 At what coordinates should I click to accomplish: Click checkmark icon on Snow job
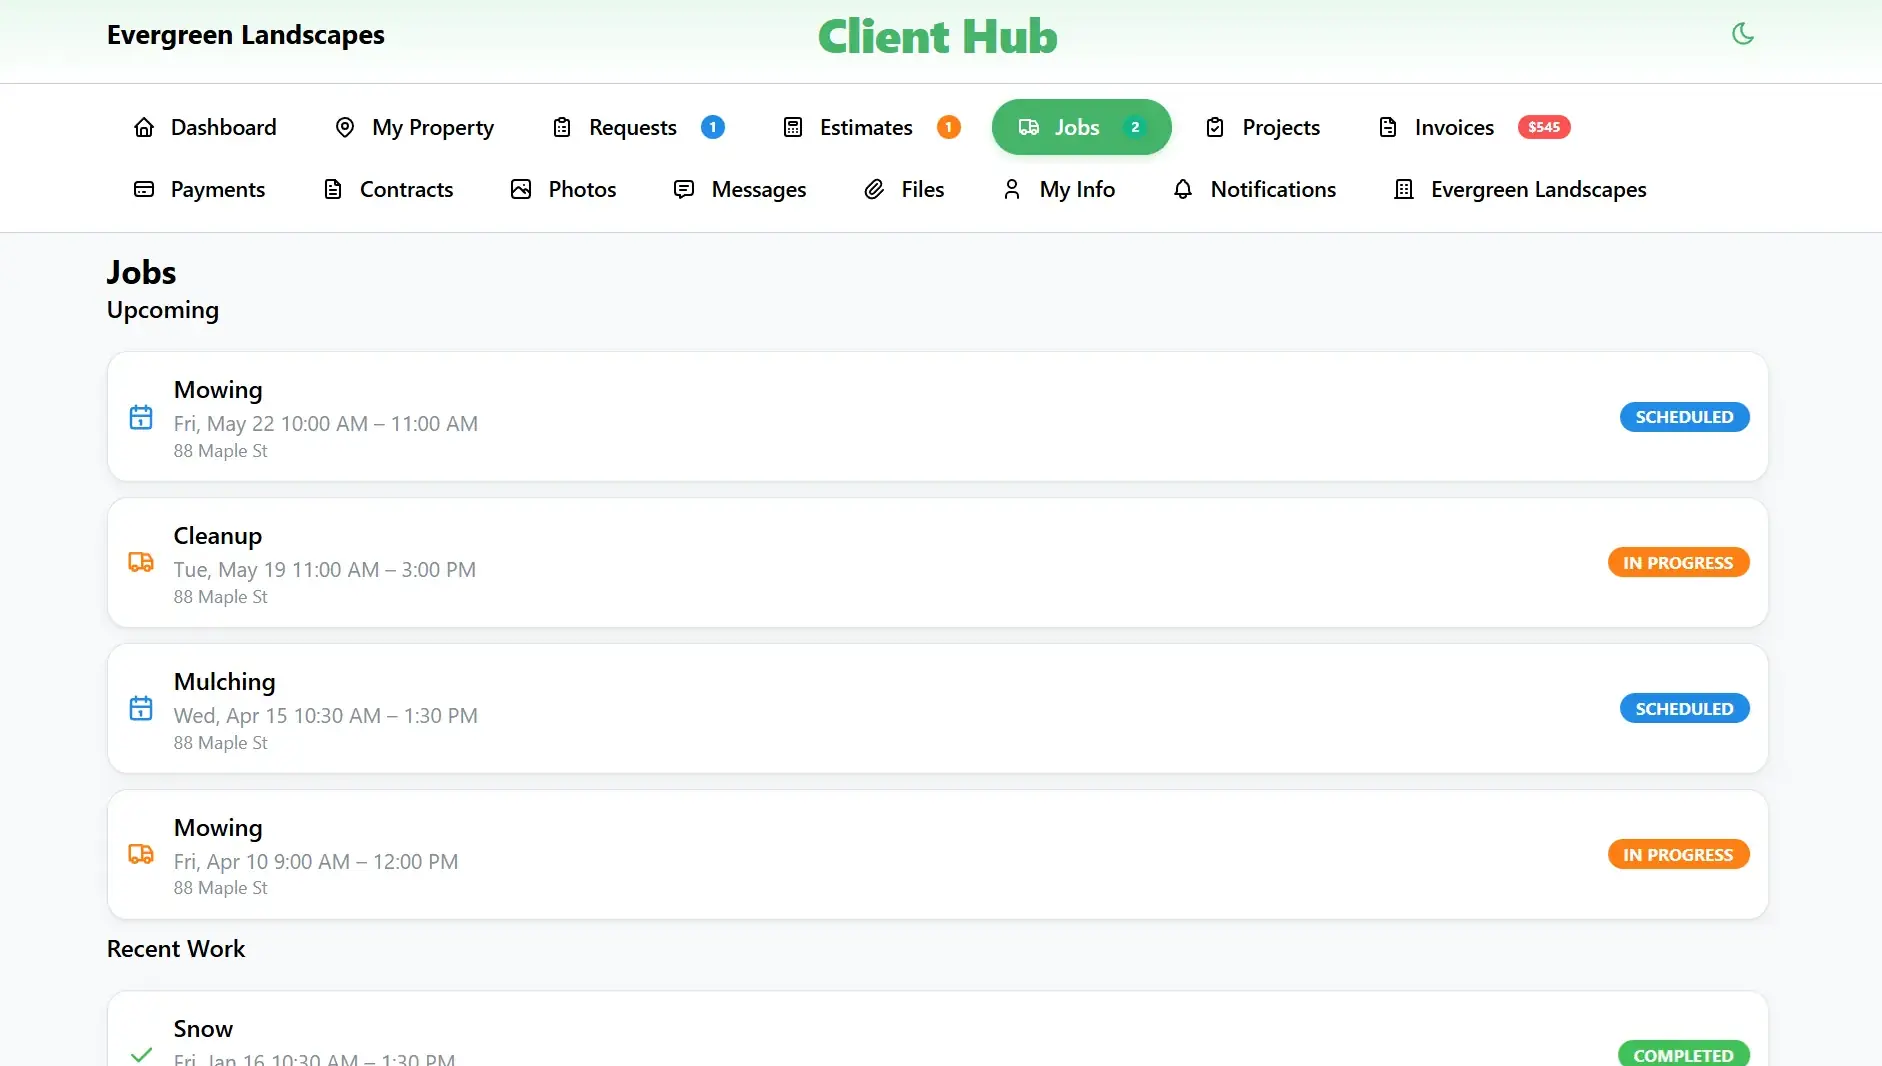(141, 1054)
